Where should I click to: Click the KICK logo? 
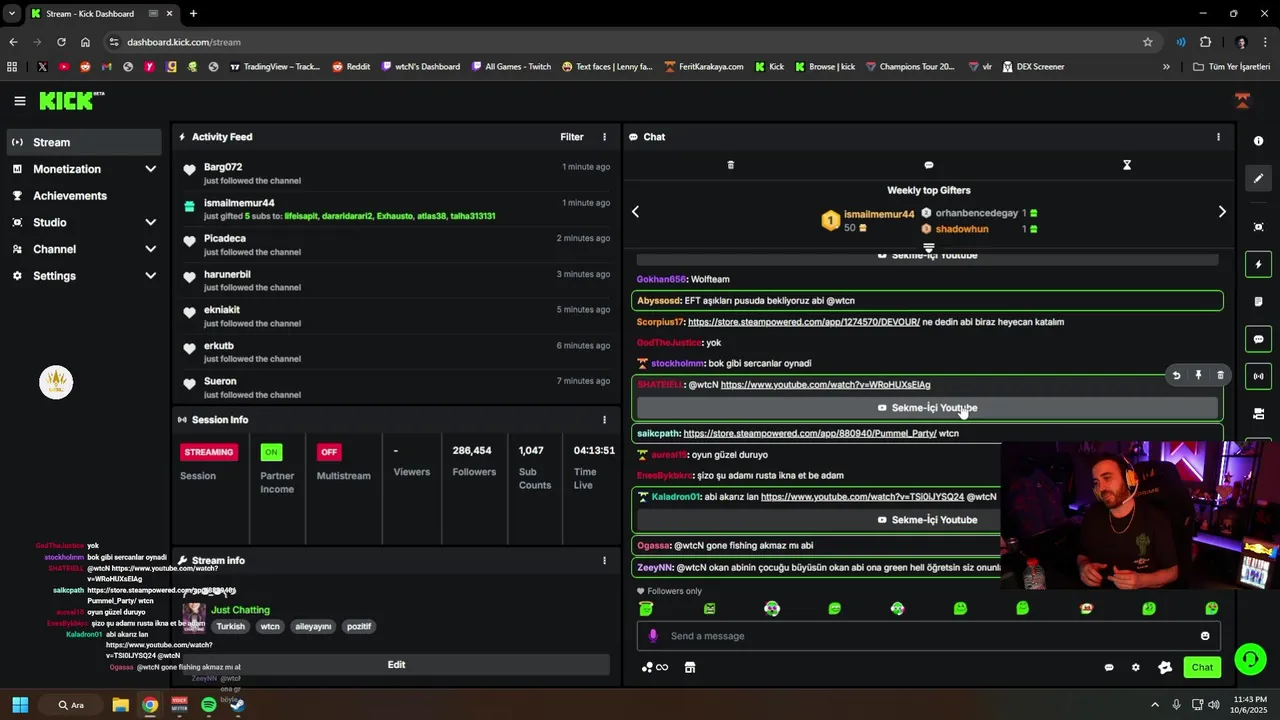click(71, 101)
